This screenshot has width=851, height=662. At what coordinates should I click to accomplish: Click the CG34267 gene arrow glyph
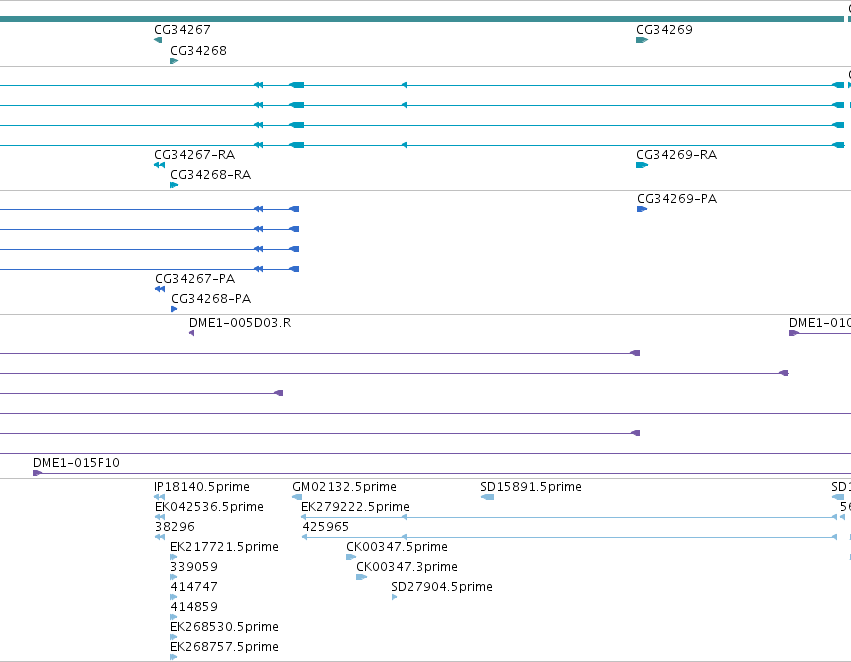click(158, 40)
